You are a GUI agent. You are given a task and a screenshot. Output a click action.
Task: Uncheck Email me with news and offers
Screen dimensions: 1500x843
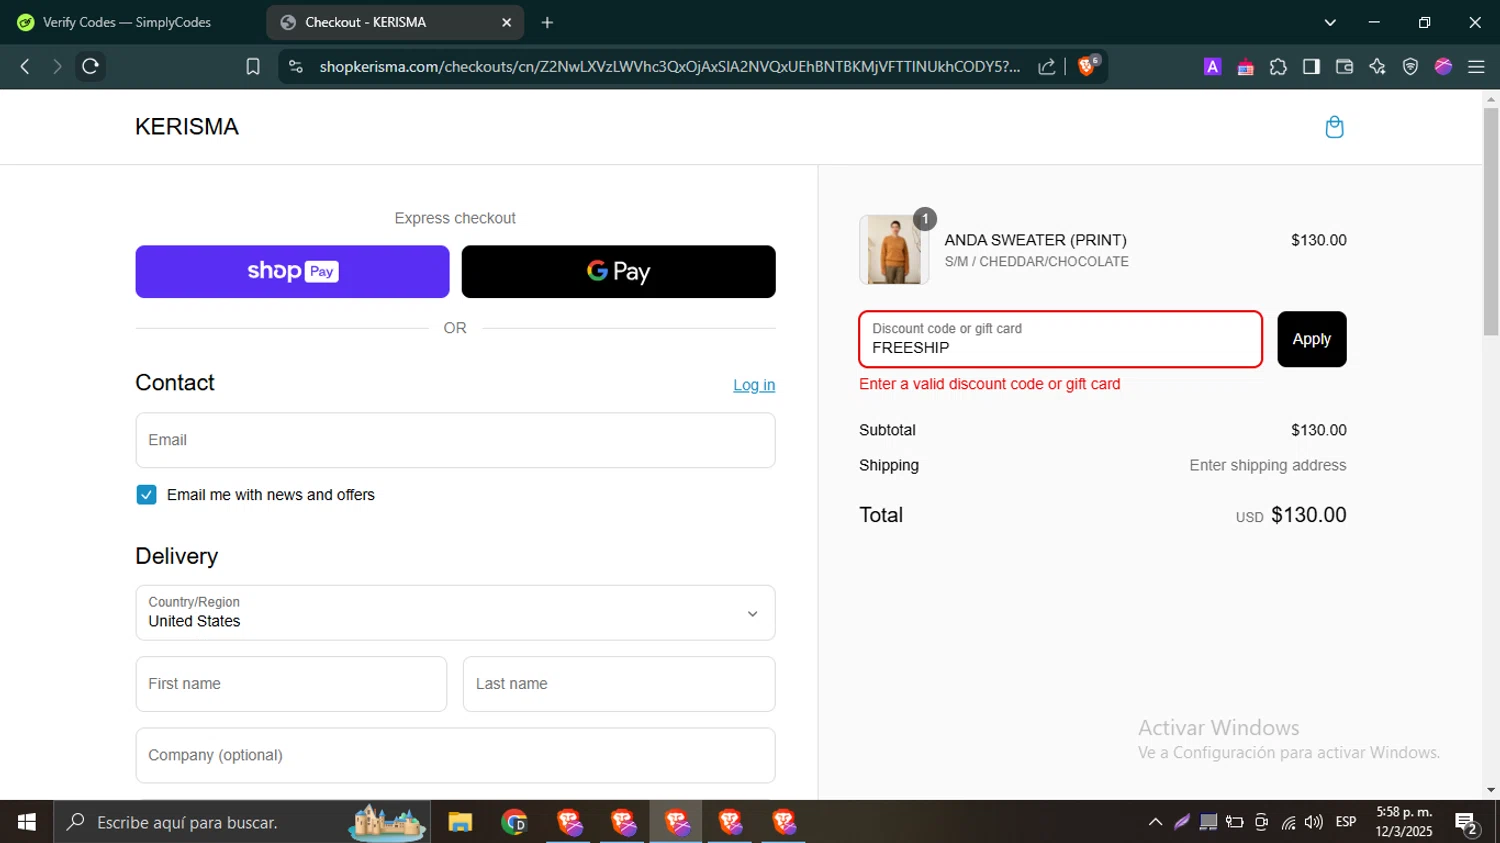(146, 495)
